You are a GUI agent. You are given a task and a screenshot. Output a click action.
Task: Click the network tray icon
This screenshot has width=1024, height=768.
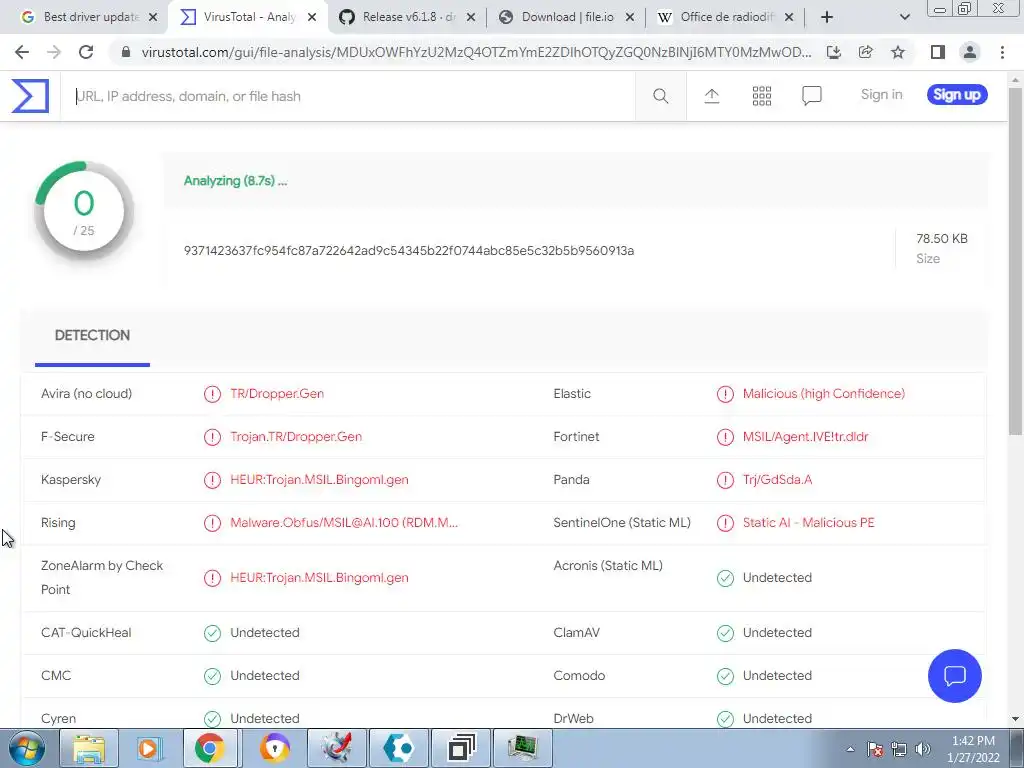point(899,749)
